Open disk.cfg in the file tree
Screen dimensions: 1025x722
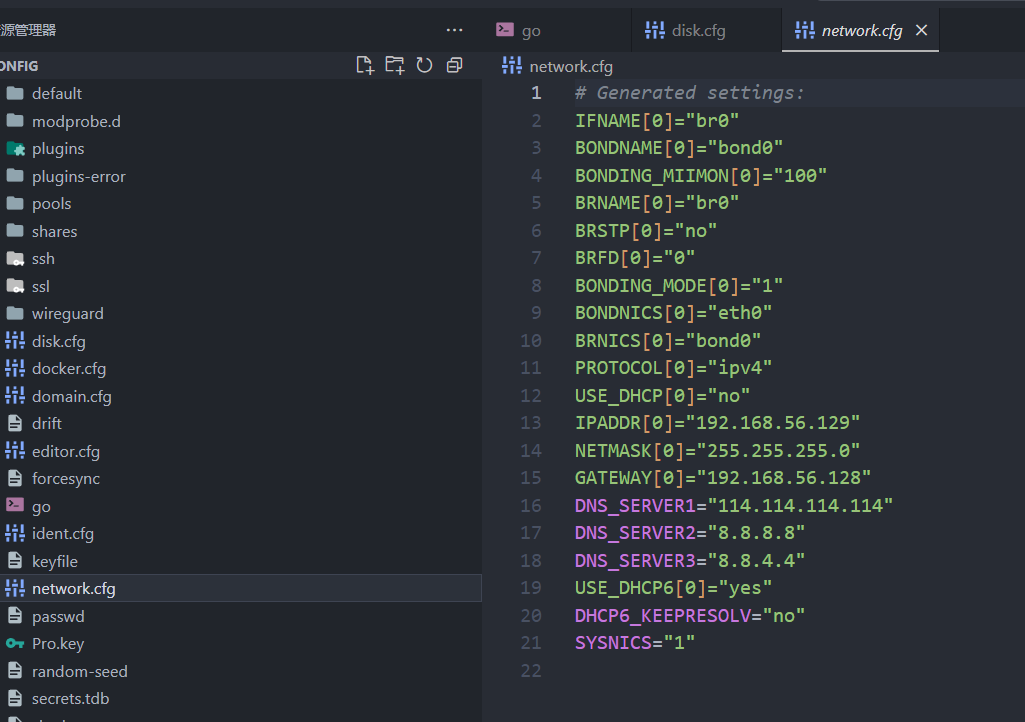[241, 341]
